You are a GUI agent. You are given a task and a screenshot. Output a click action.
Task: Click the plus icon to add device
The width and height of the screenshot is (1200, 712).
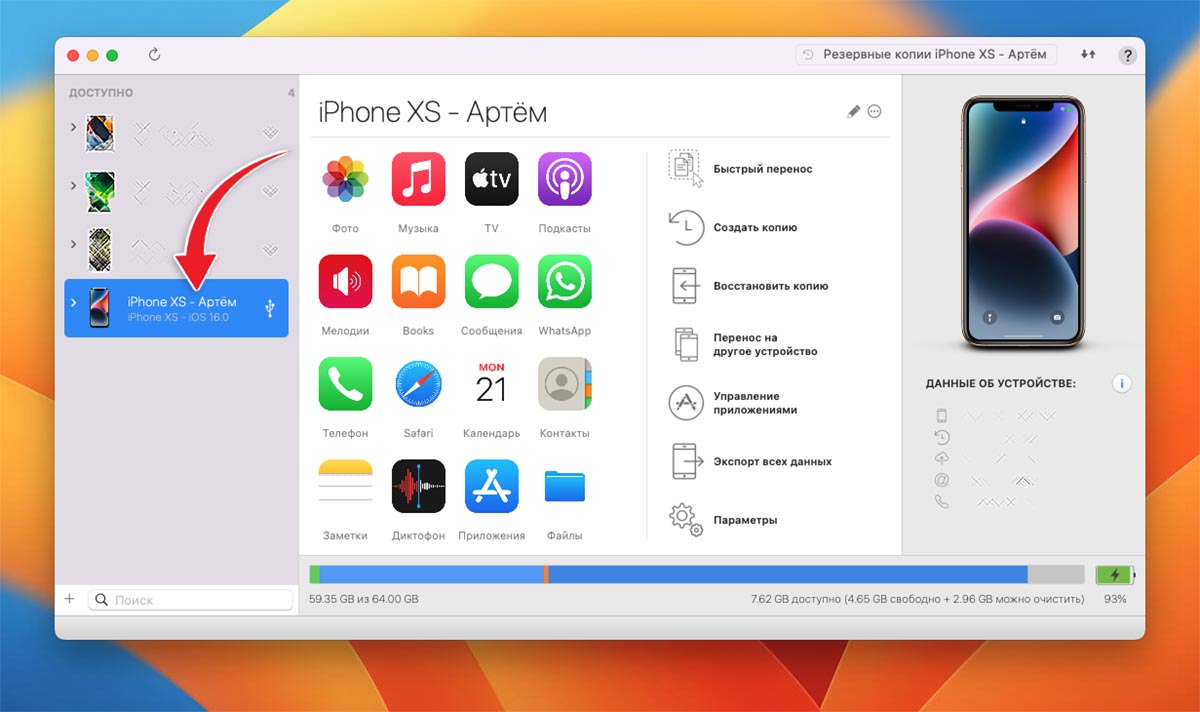(69, 599)
